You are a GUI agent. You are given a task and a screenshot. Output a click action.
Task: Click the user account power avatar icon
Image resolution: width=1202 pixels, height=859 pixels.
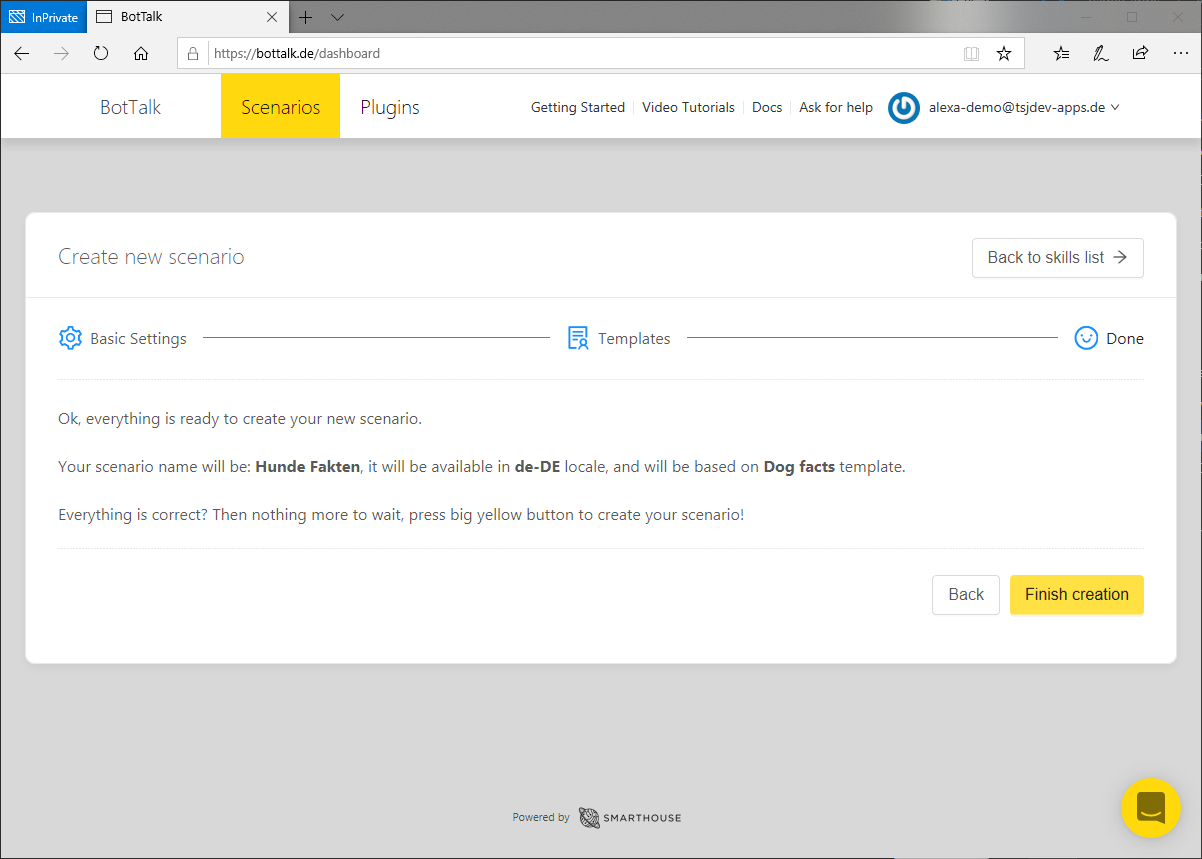tap(904, 108)
